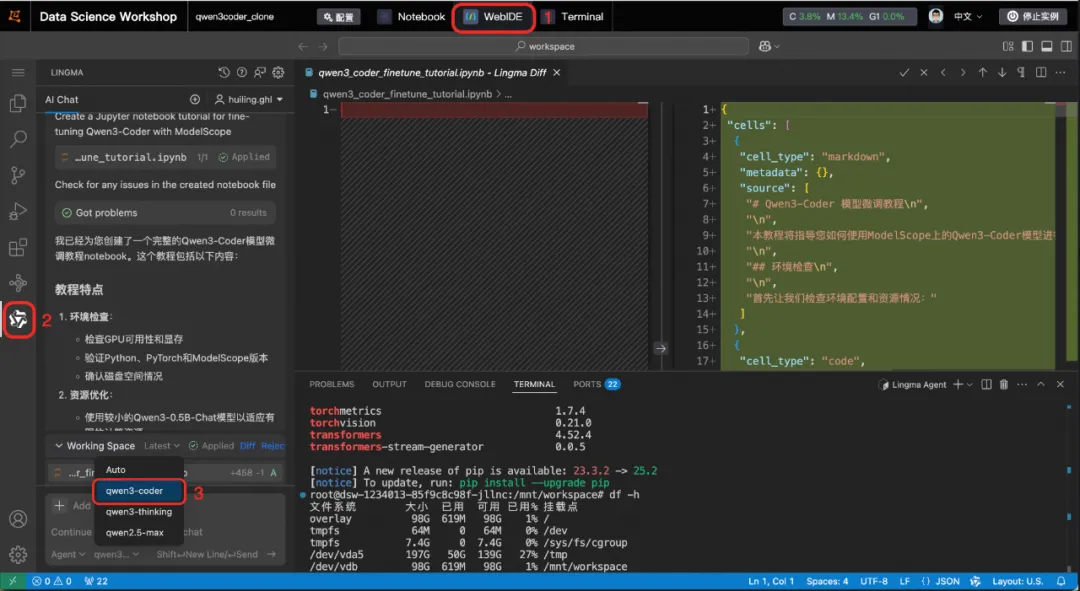Click the 停止实例 stop instance button

point(1032,17)
